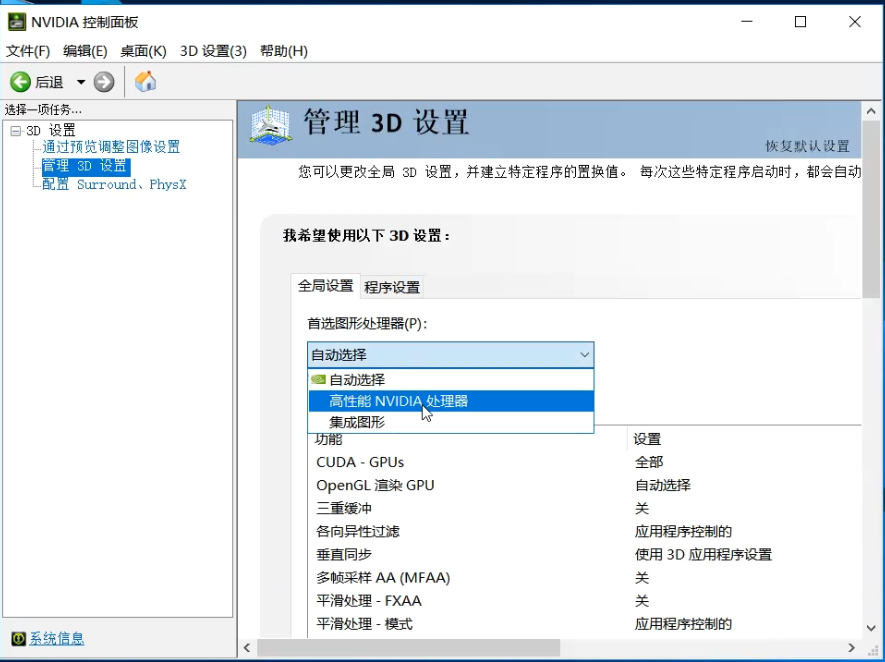The height and width of the screenshot is (662, 885).
Task: Select the CUDA - GPUs feature row
Action: (x=585, y=462)
